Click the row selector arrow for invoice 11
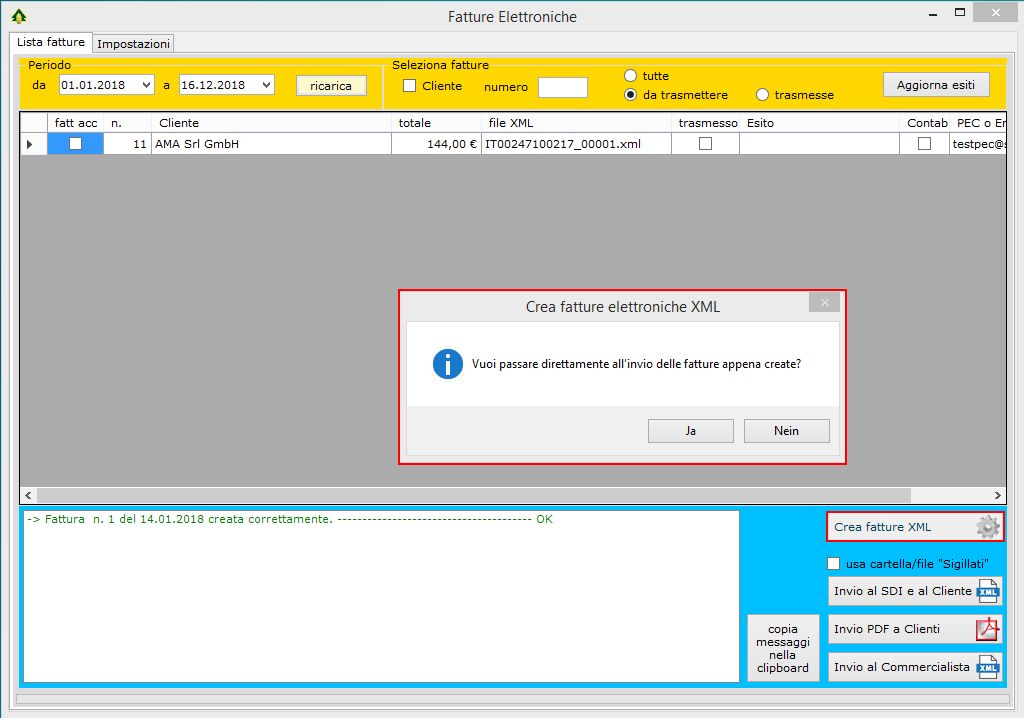 [29, 144]
